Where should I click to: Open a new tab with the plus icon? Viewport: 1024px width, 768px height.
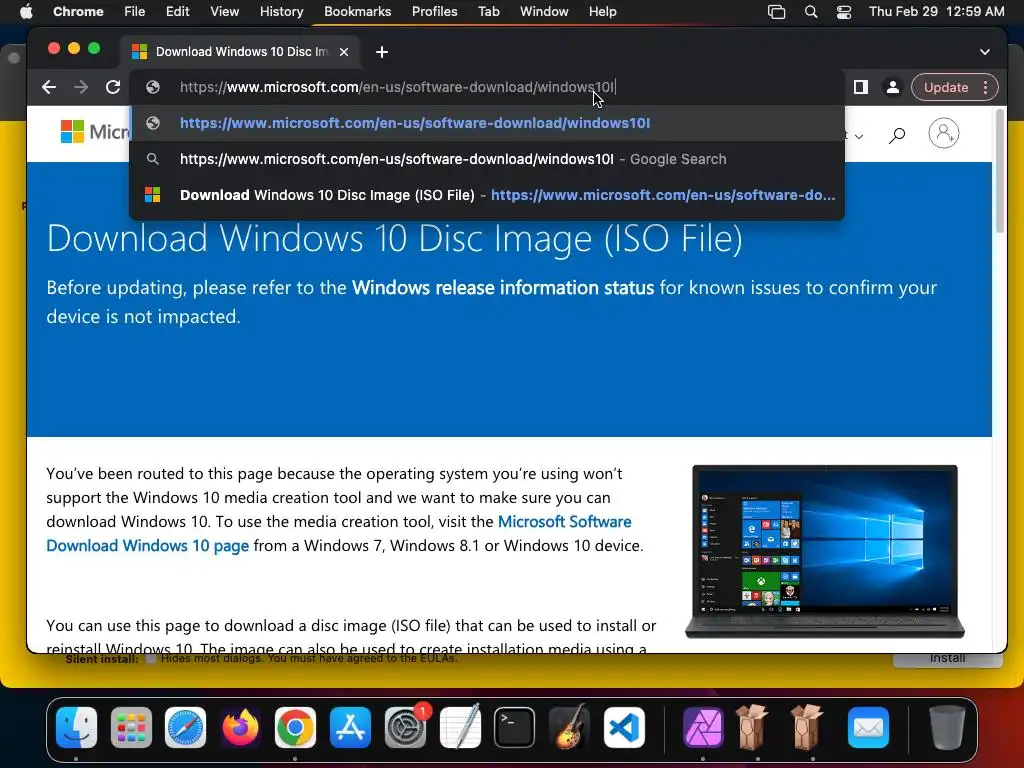pos(382,52)
